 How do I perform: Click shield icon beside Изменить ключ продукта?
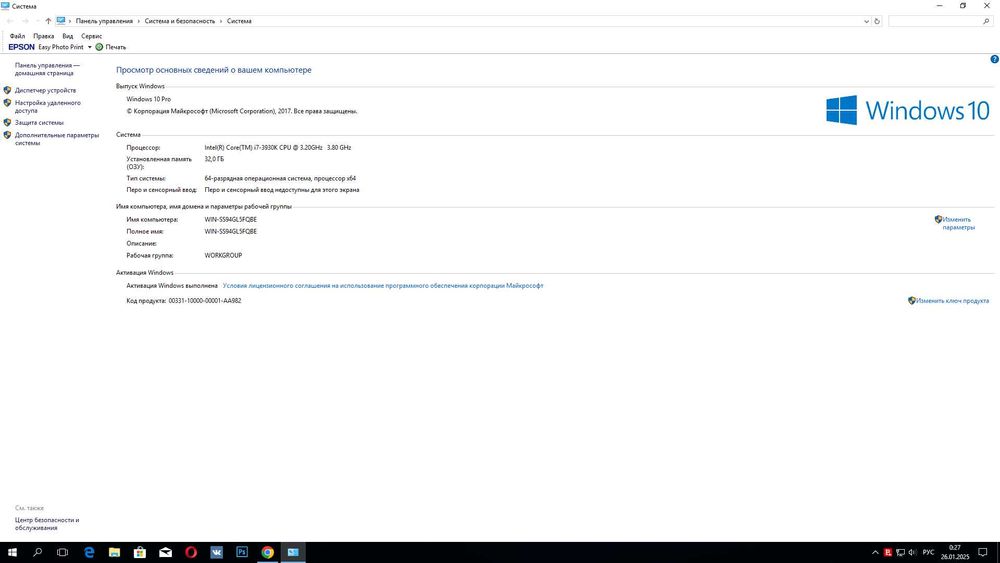(912, 300)
